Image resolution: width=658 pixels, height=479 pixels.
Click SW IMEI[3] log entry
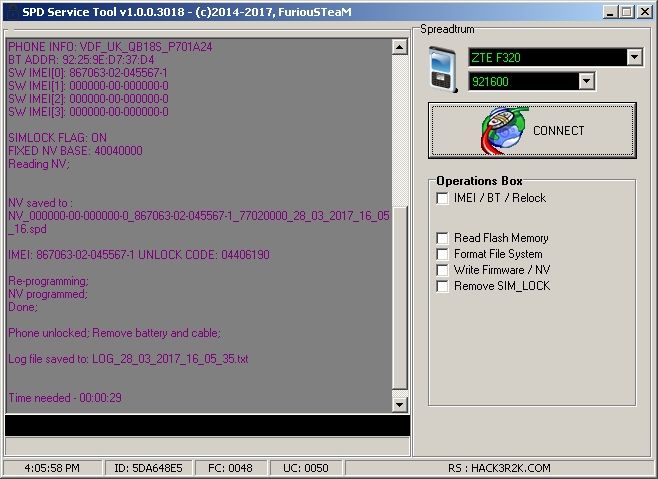coord(88,112)
